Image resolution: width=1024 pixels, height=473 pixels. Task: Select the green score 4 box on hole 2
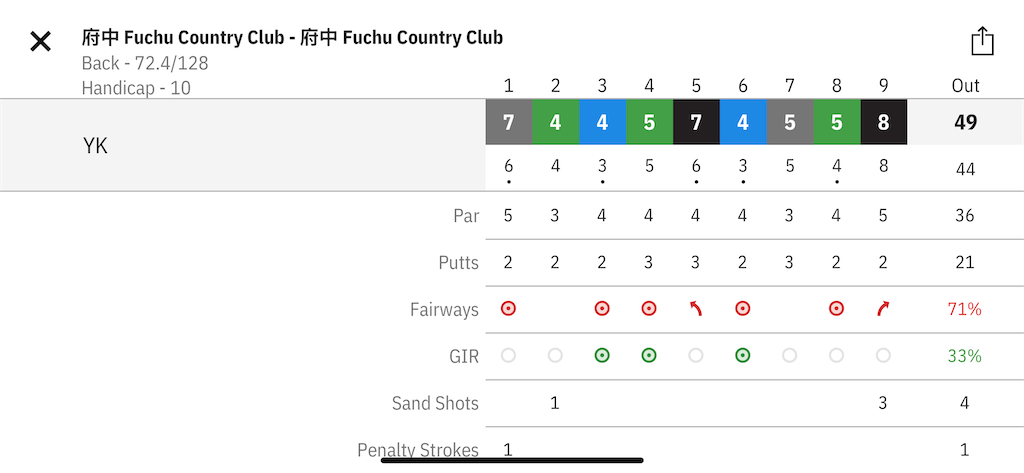(x=556, y=122)
